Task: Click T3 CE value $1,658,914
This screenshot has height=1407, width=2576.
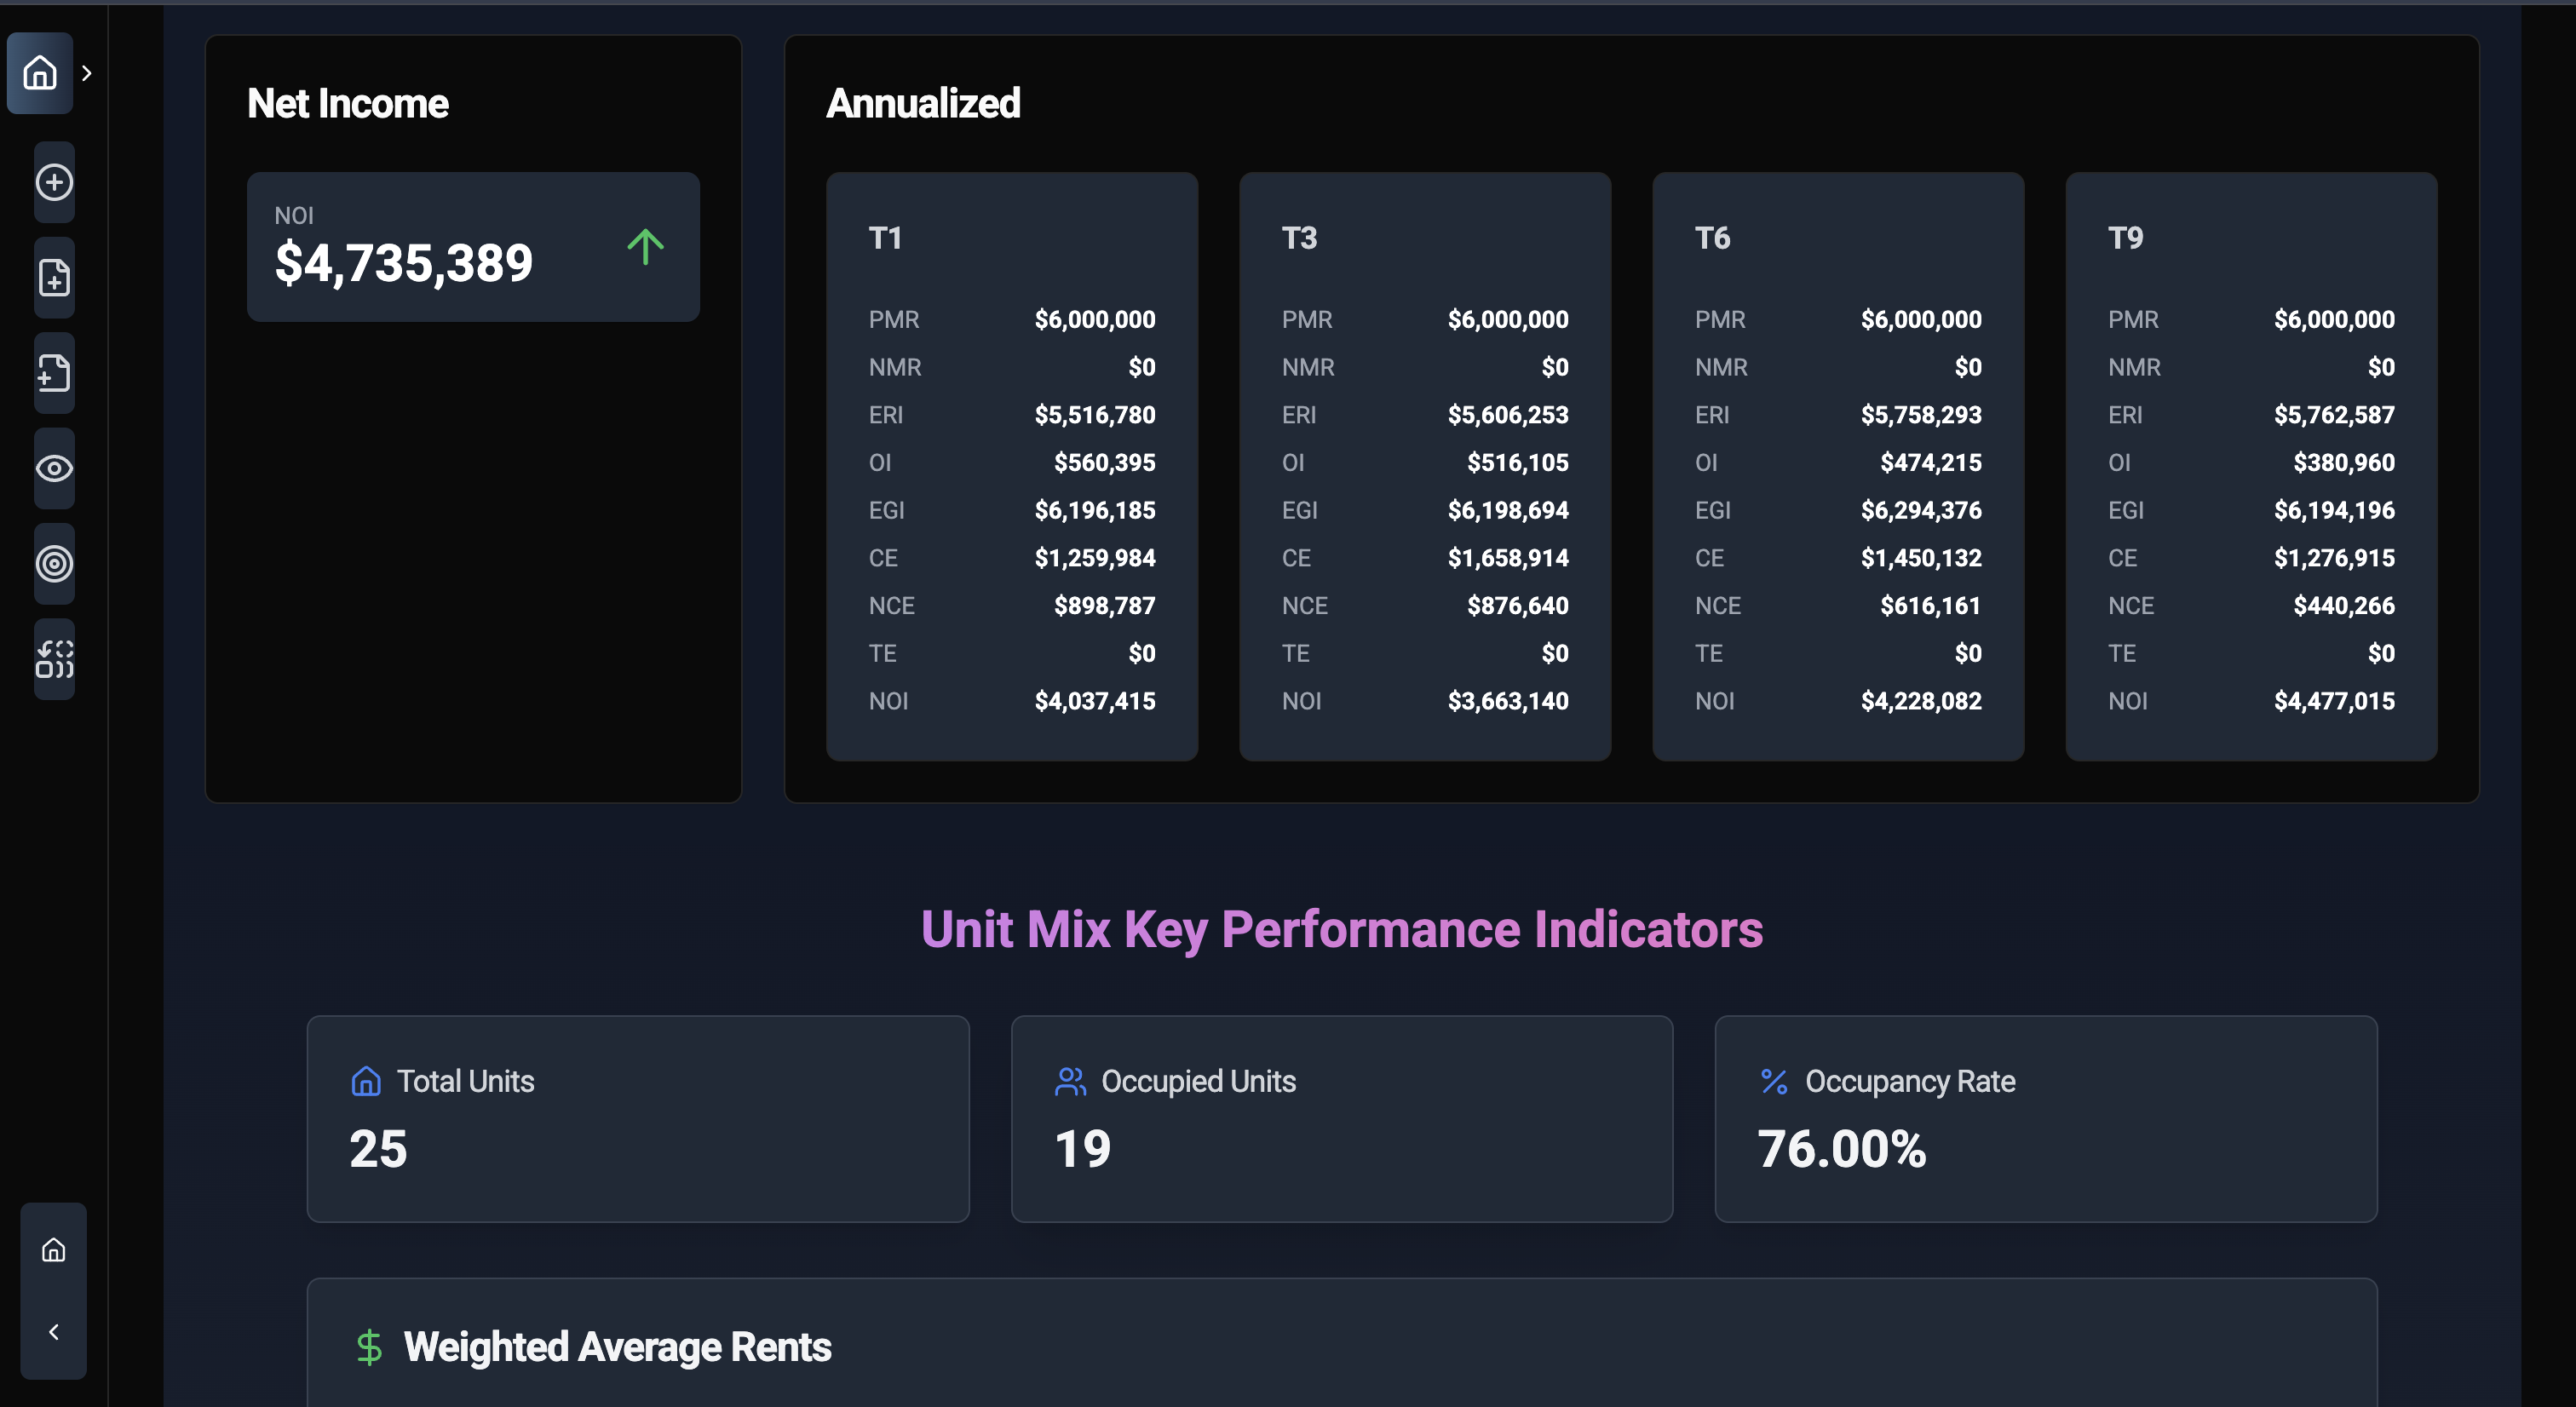Action: [1508, 558]
